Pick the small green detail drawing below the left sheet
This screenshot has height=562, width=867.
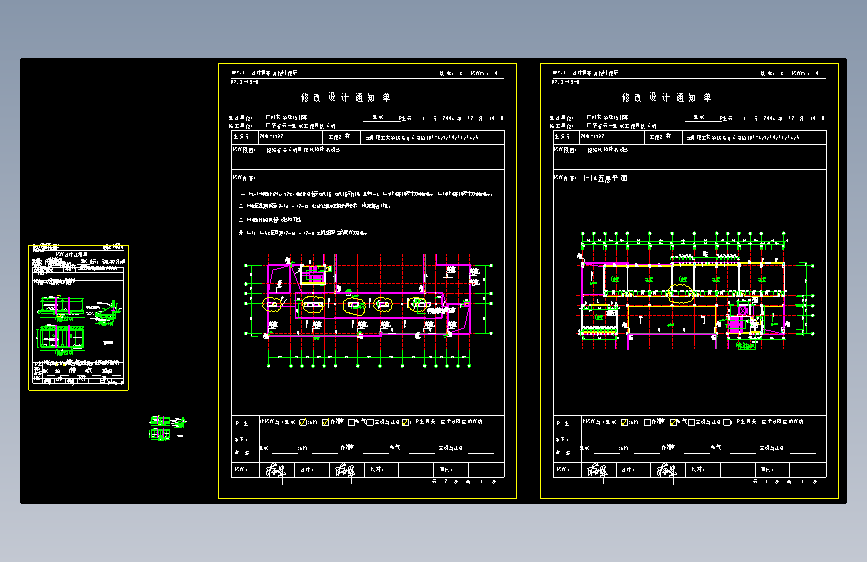click(x=168, y=428)
